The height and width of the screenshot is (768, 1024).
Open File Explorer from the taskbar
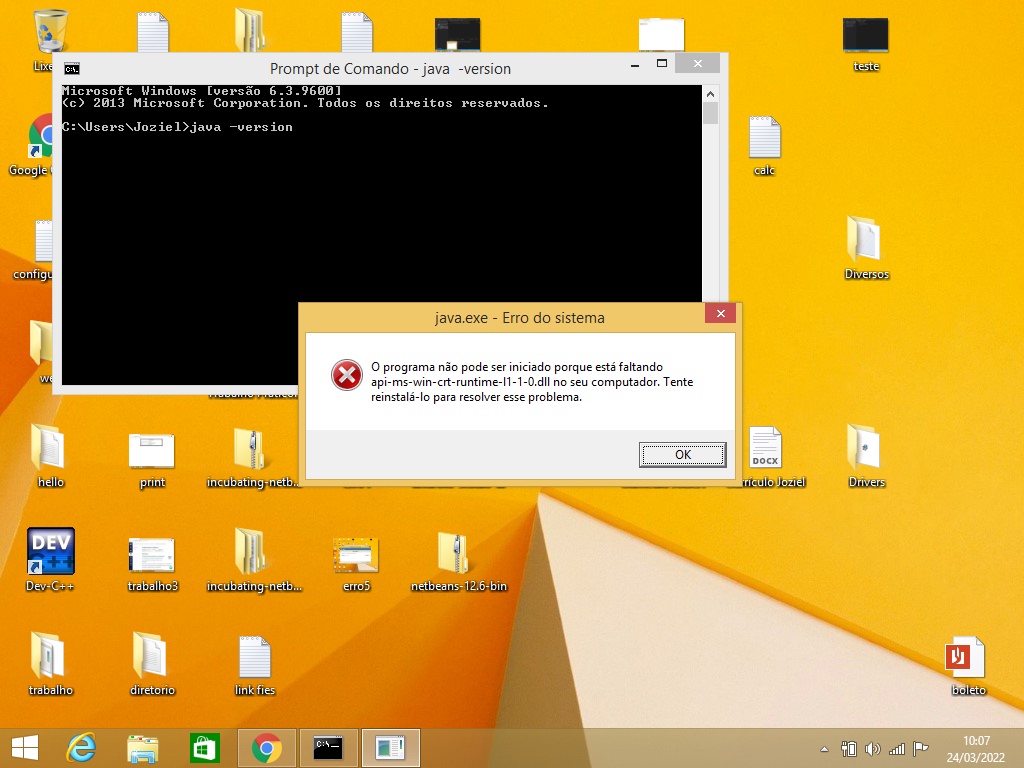pos(142,748)
